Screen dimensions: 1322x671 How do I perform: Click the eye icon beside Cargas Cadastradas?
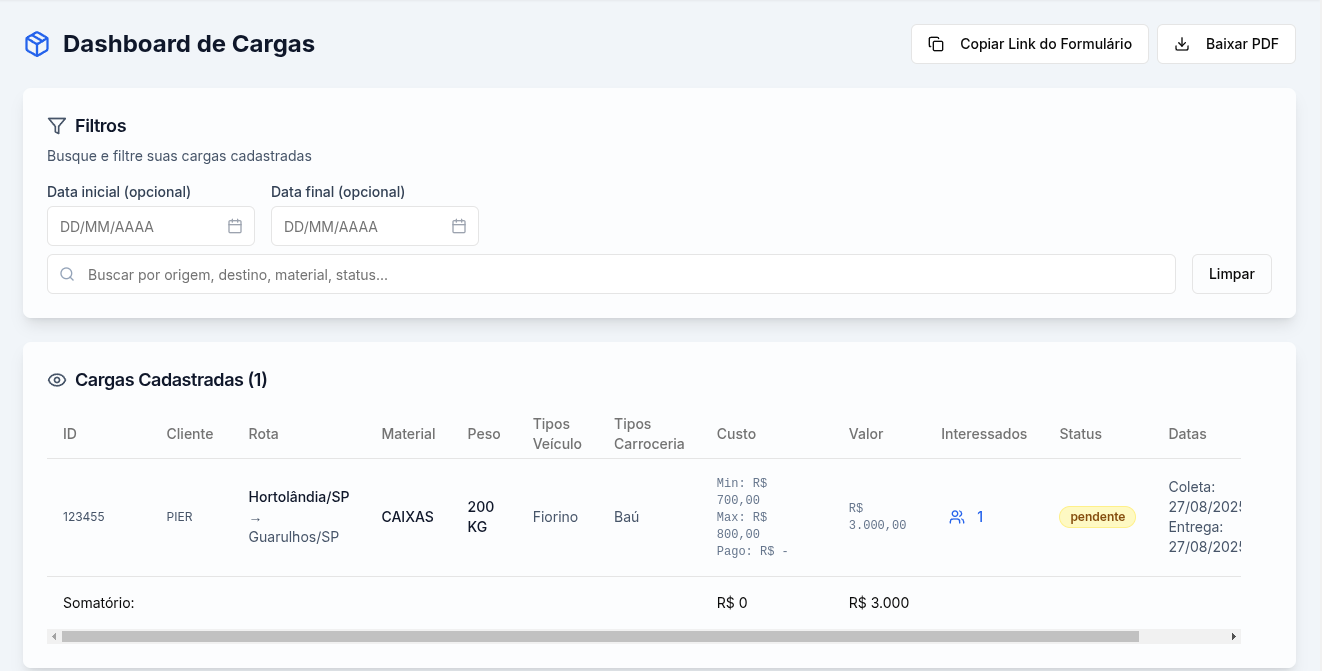(57, 380)
